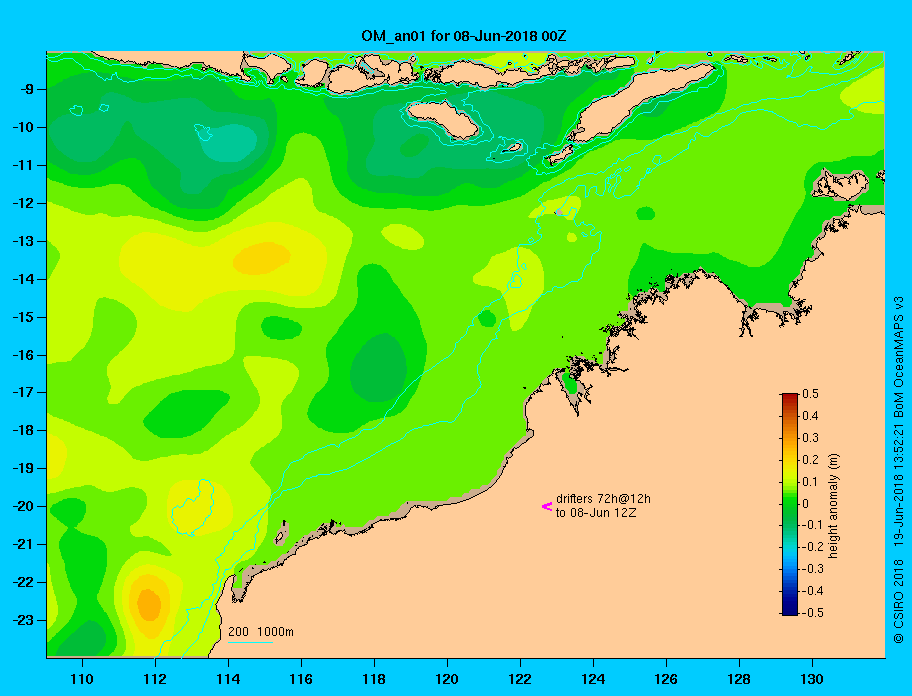The height and width of the screenshot is (696, 912).
Task: Click latitude axis label '-15'
Action: (23, 317)
